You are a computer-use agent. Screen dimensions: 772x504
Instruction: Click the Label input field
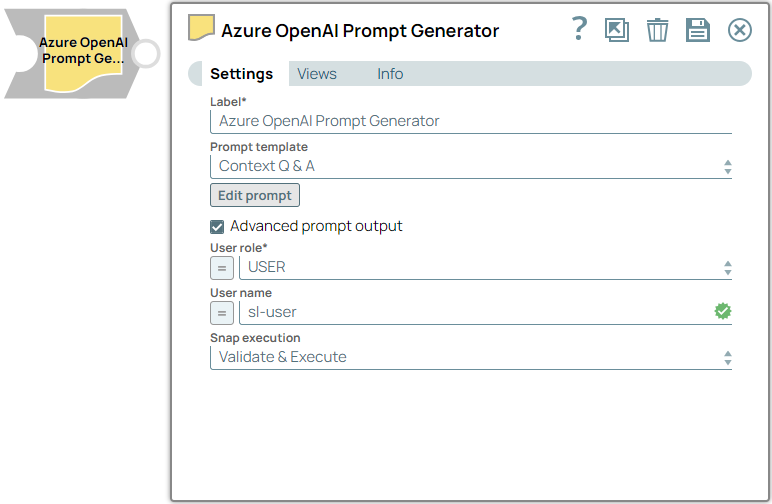471,121
